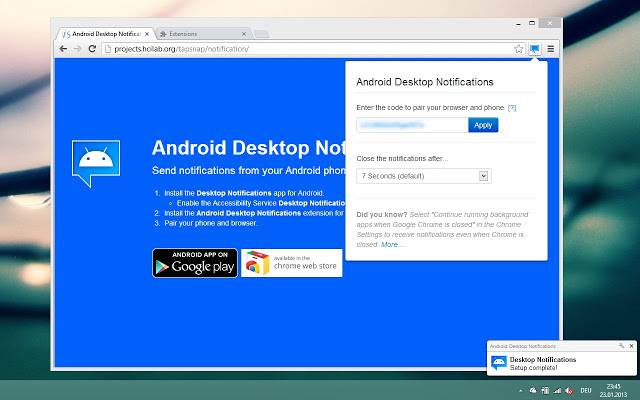
Task: Click the Android Desktop Notifications popup heading
Action: [x=425, y=82]
